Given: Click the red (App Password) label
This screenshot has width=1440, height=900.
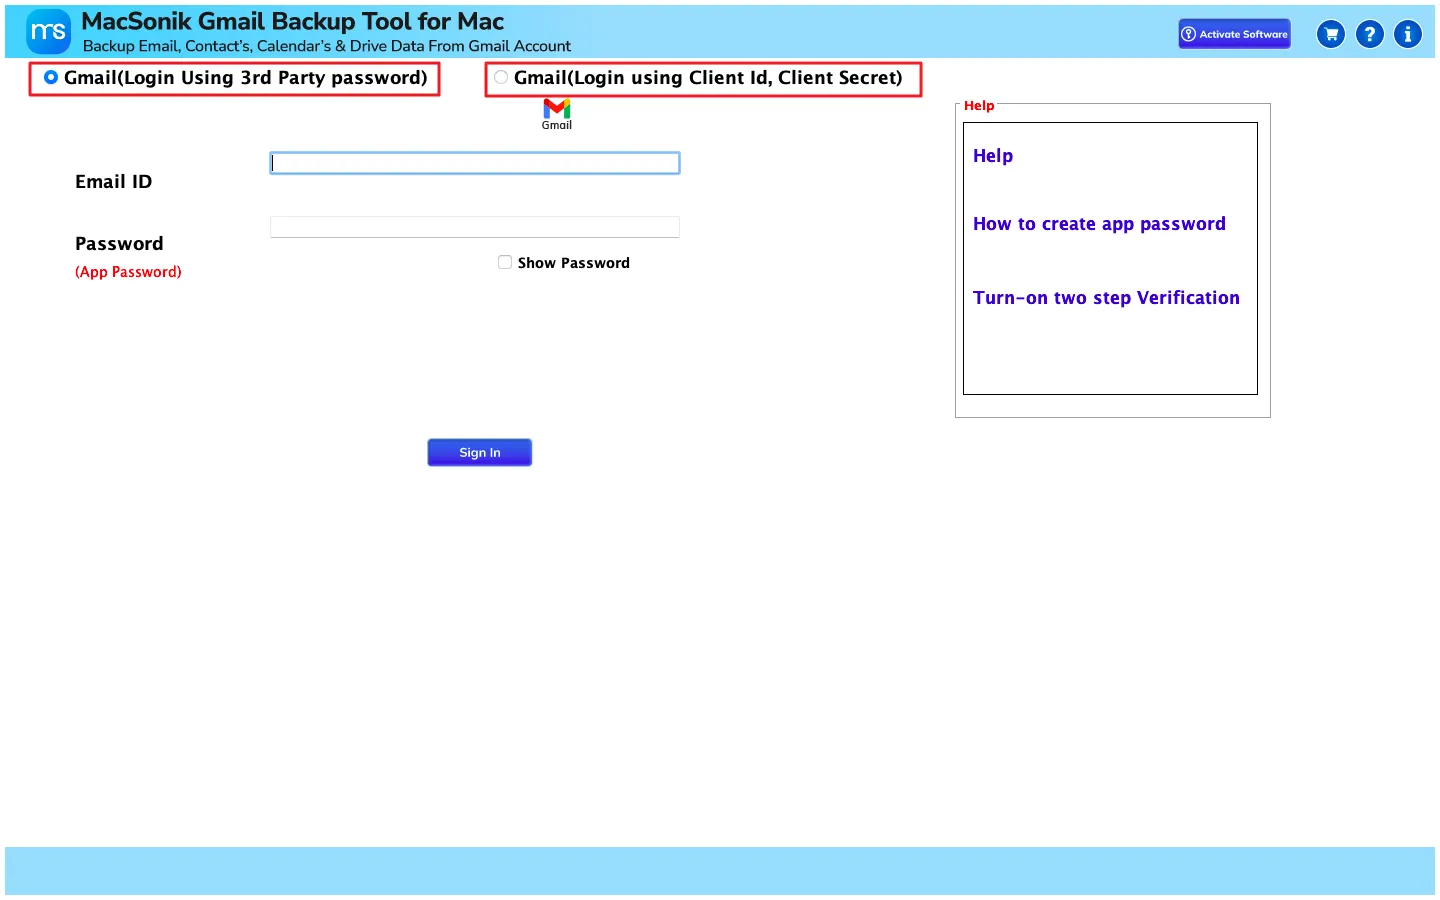Looking at the screenshot, I should point(128,272).
